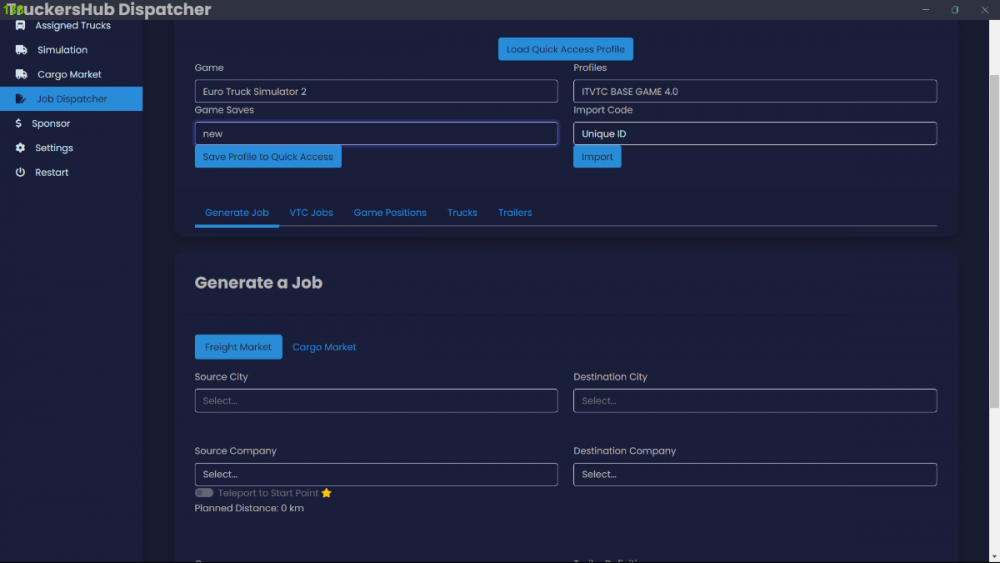Click the Simulation truck icon

click(x=20, y=50)
